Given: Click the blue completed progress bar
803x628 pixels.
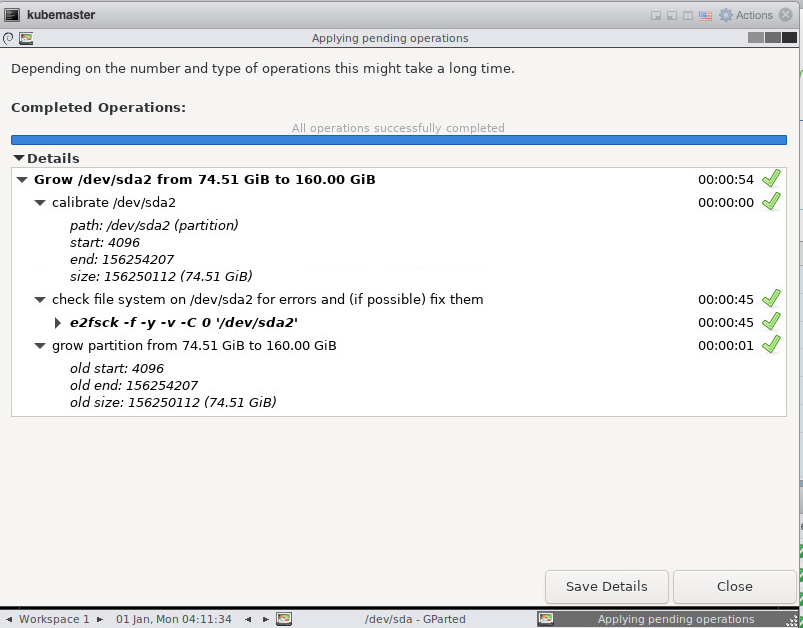Looking at the screenshot, I should tap(399, 140).
